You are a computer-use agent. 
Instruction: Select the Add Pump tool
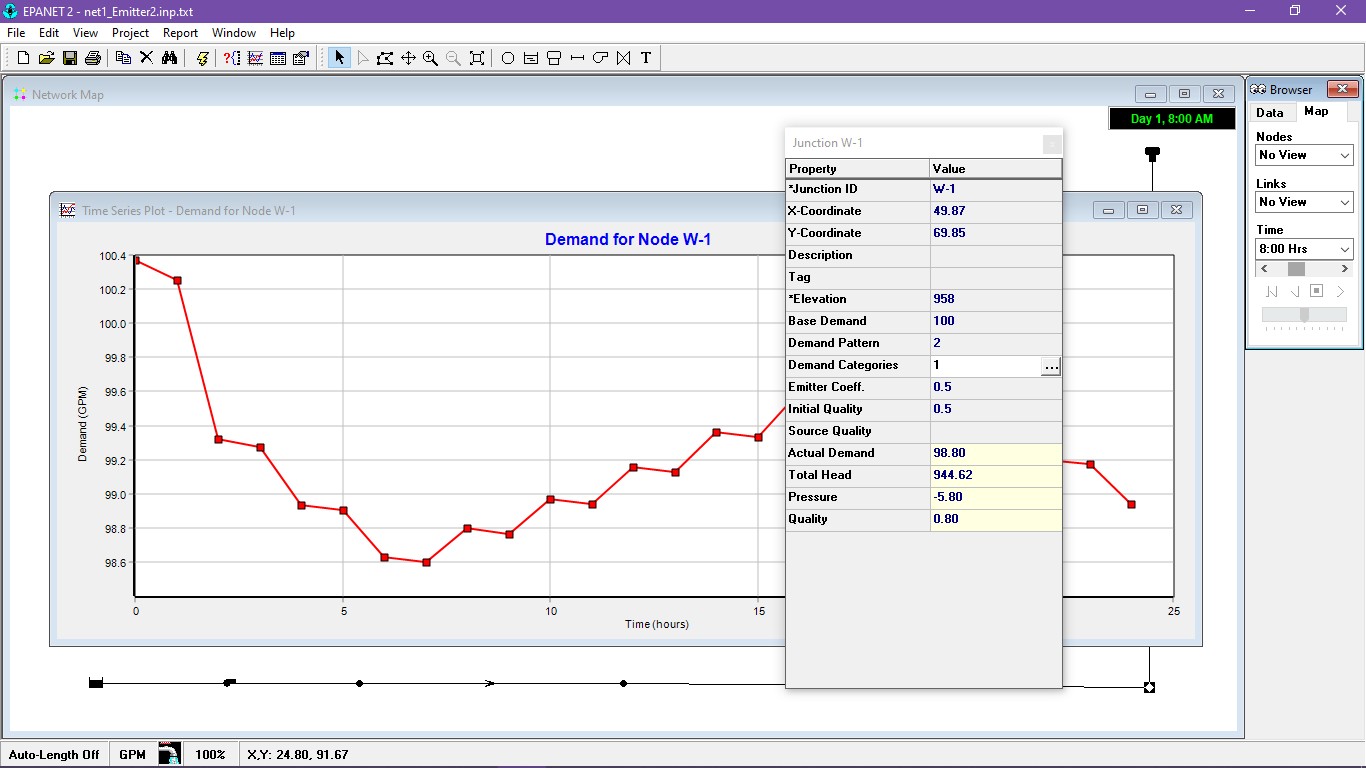599,57
